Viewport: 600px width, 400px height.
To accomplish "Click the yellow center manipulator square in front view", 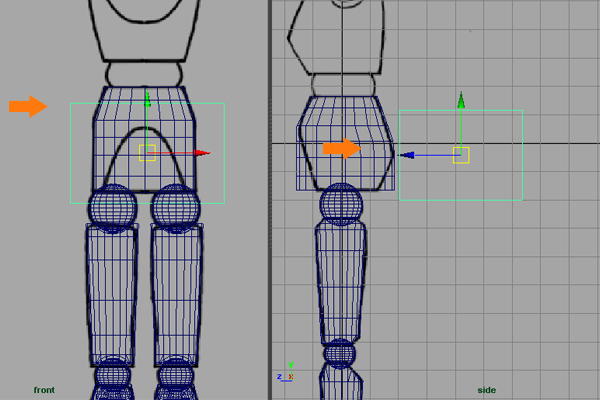I will coord(147,153).
